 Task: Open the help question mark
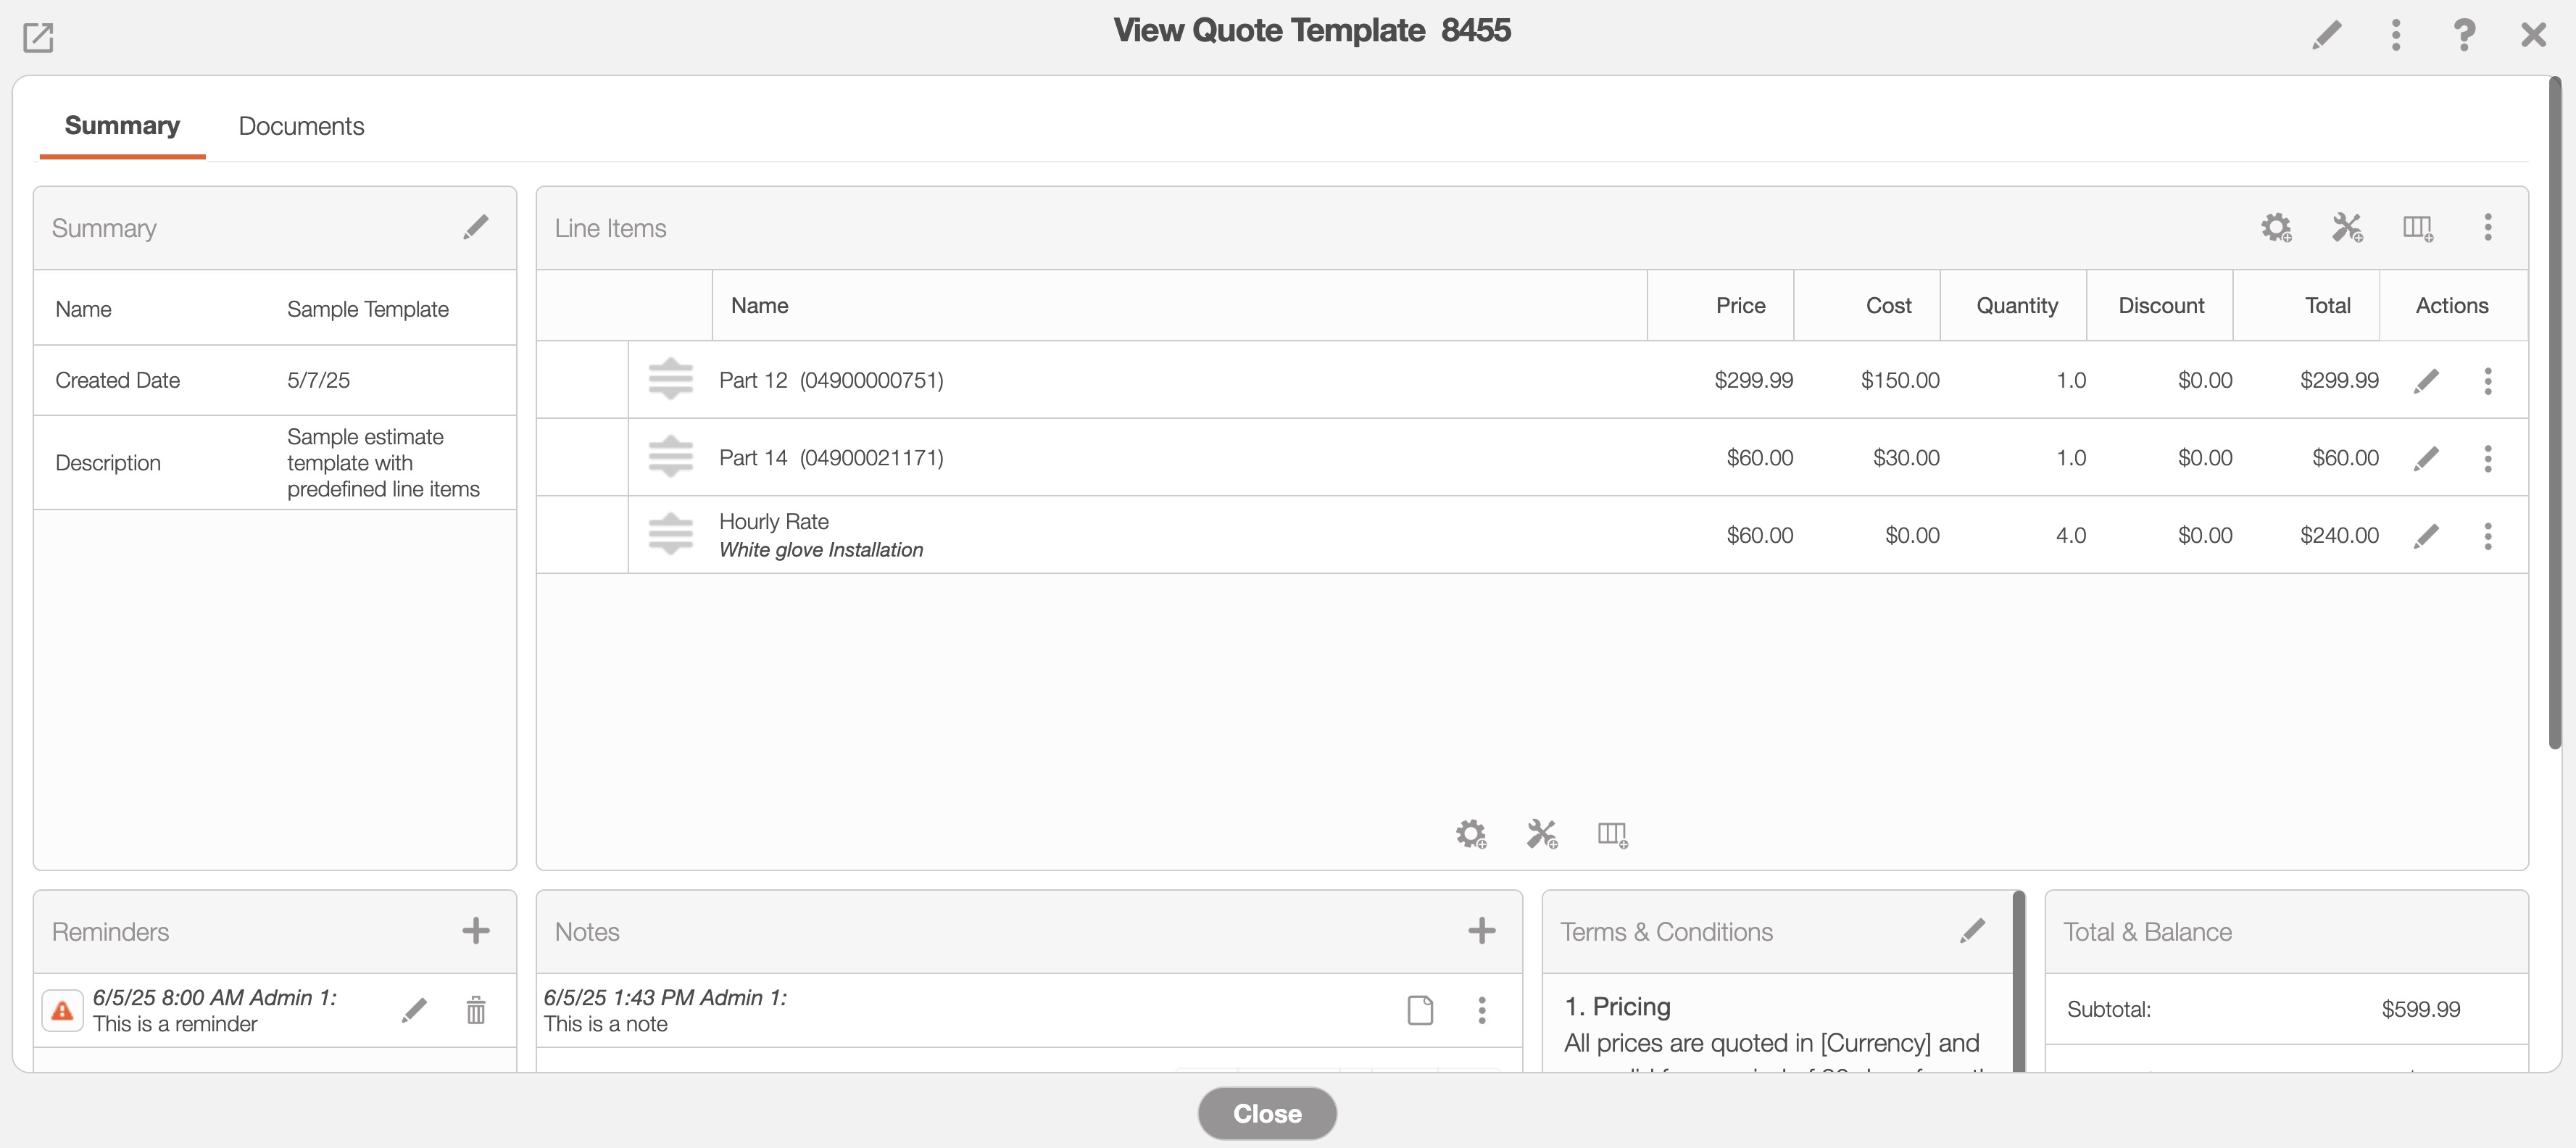click(2464, 35)
